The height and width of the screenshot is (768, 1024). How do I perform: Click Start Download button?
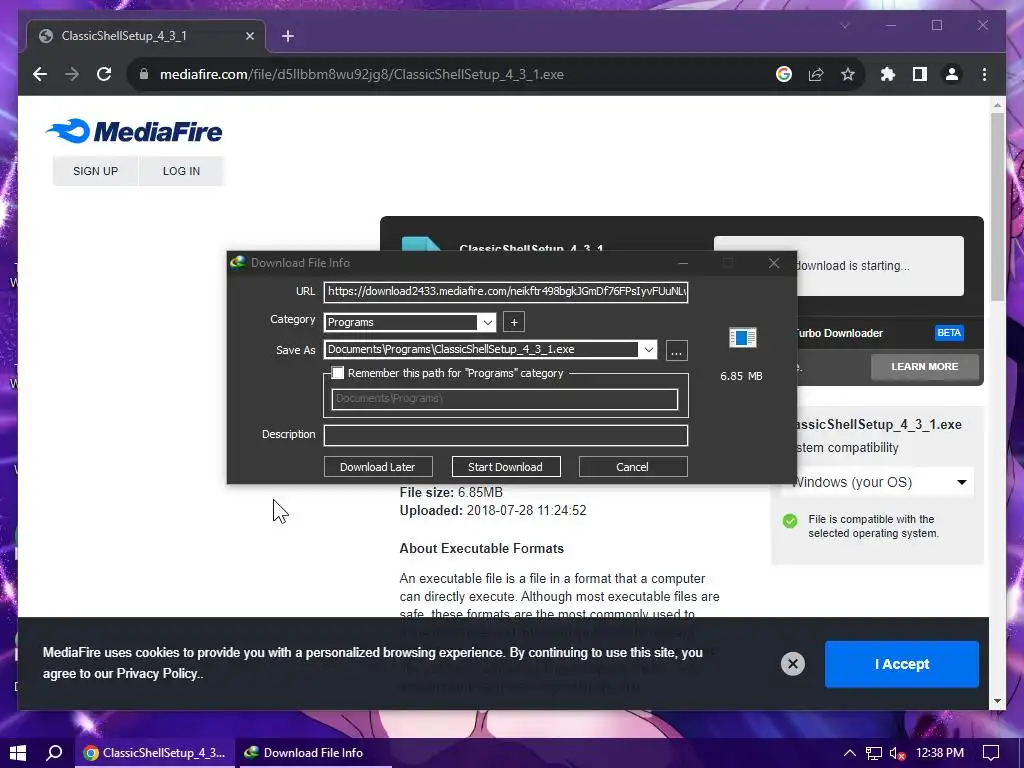pos(505,467)
